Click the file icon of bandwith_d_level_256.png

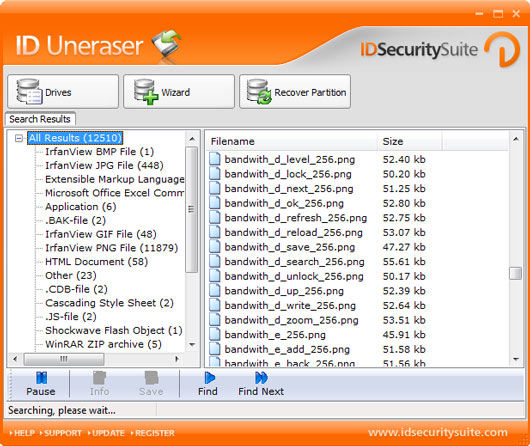pyautogui.click(x=215, y=159)
